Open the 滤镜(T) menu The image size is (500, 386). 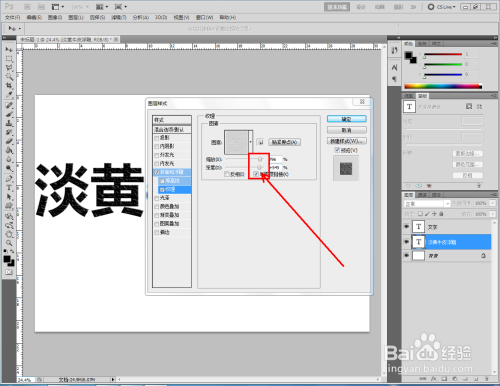pos(119,17)
